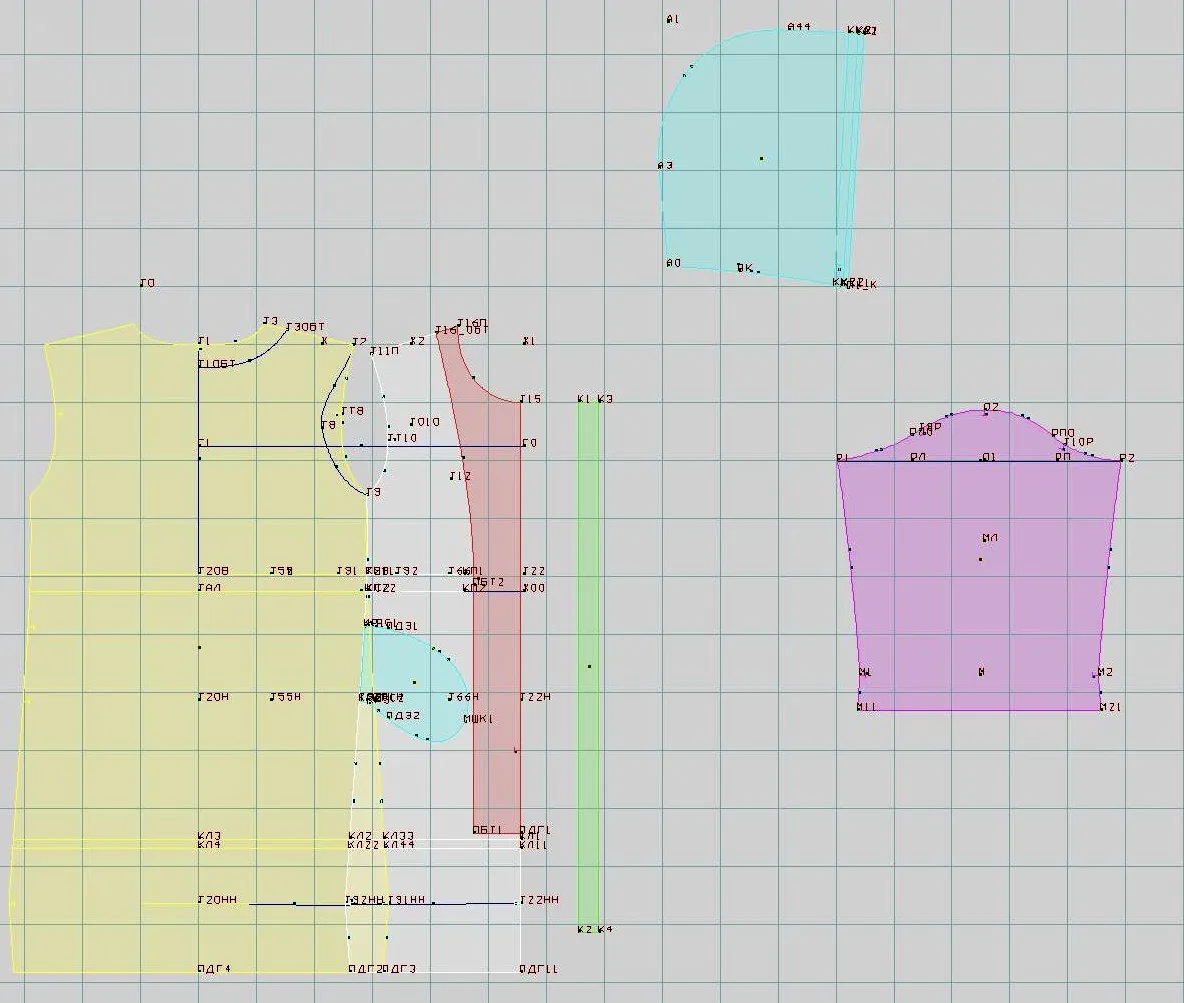Click point T9 at armhole bottom
The image size is (1184, 1003).
click(373, 492)
